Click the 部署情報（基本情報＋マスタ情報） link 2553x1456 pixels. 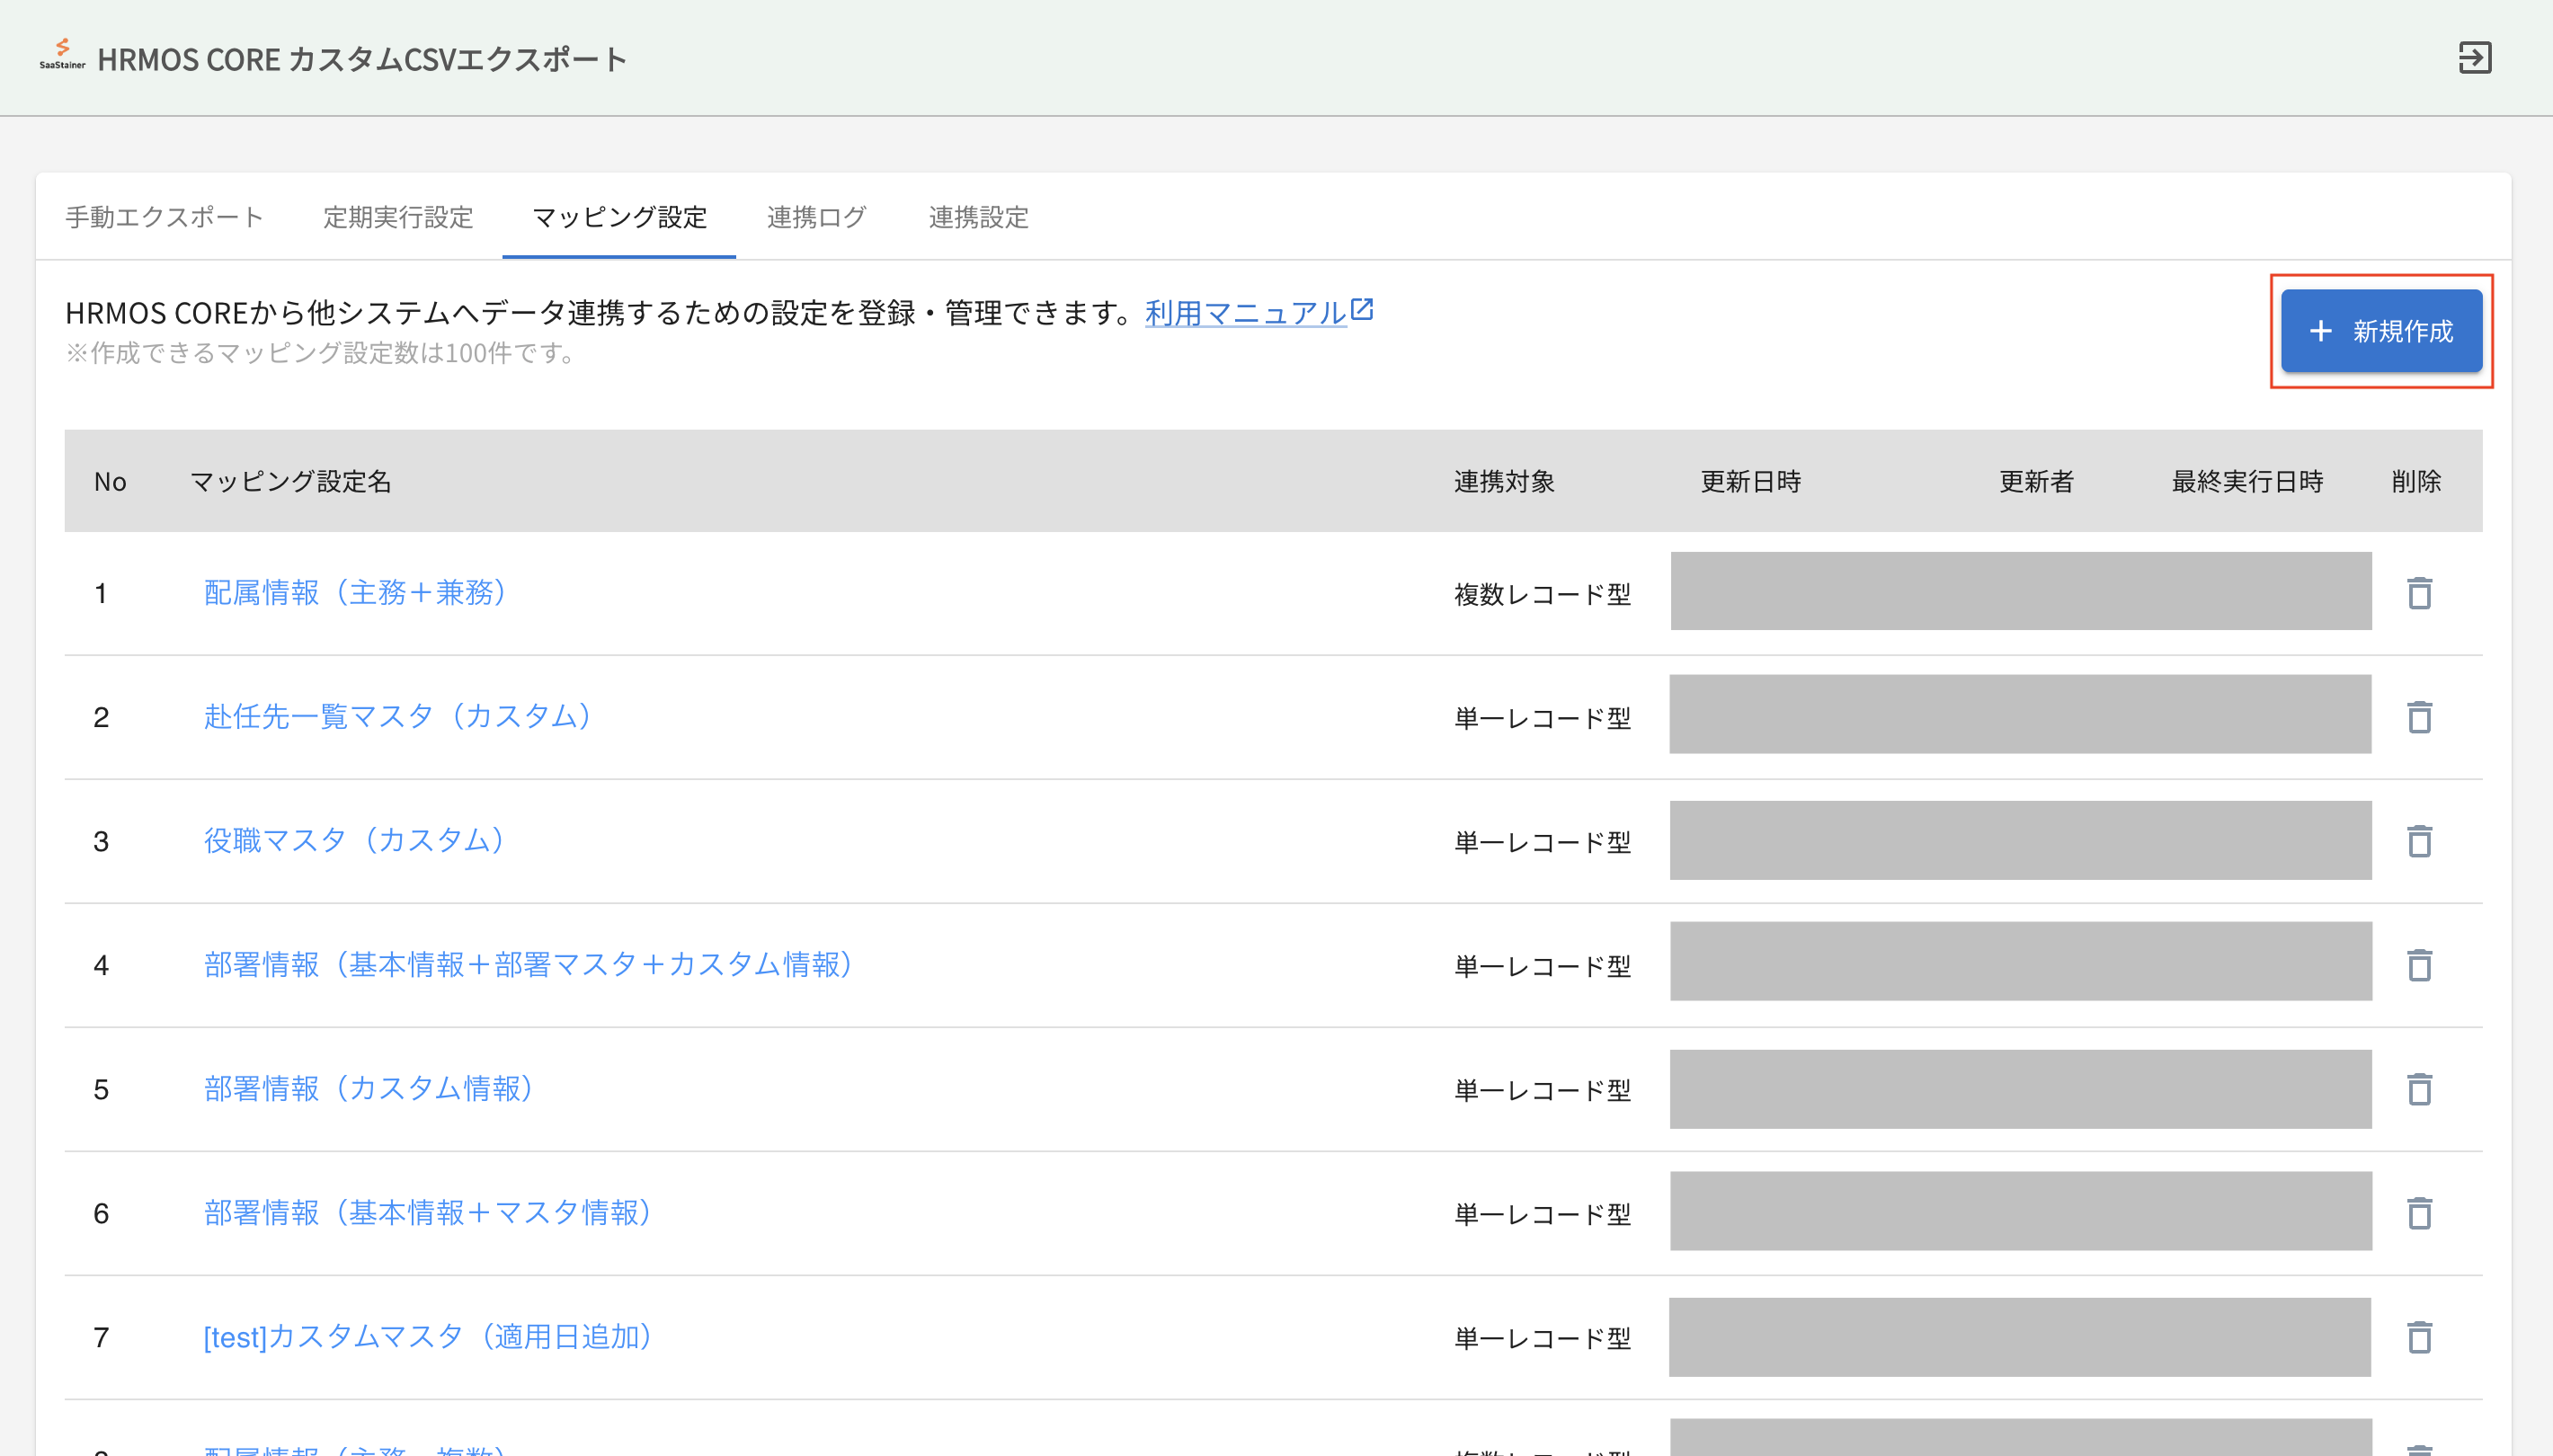click(428, 1213)
